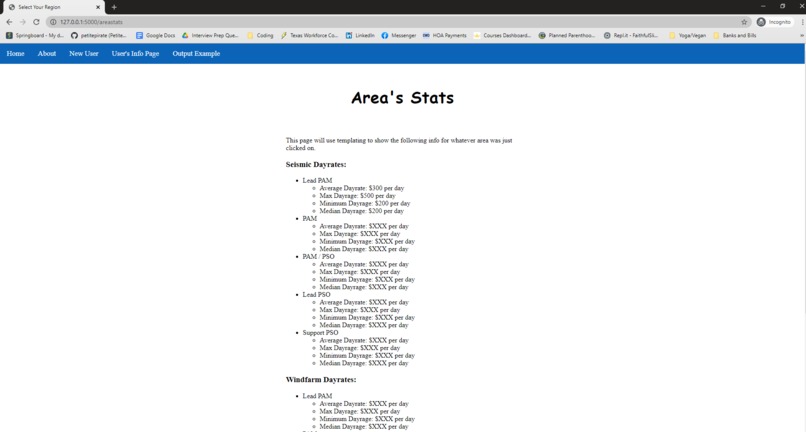
Task: Go back with the browser back arrow
Action: (x=9, y=22)
